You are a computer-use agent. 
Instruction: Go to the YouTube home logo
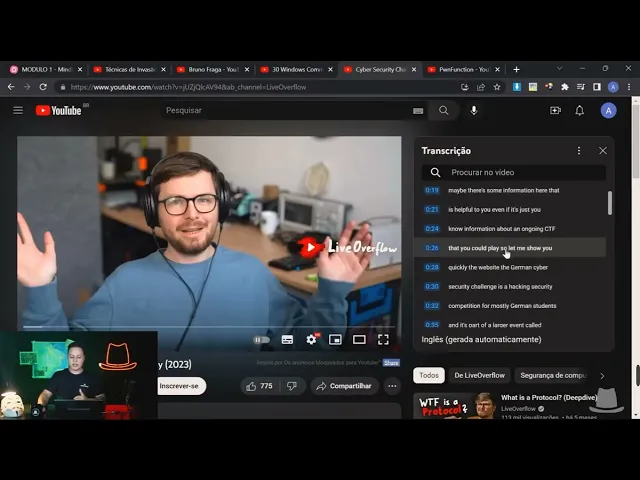tap(58, 111)
